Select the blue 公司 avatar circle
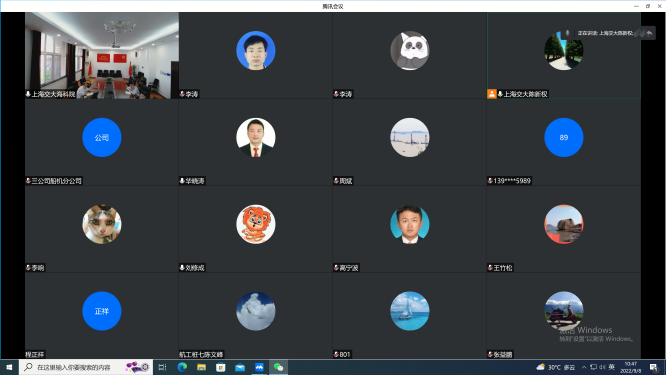Image resolution: width=666 pixels, height=375 pixels. pos(102,138)
